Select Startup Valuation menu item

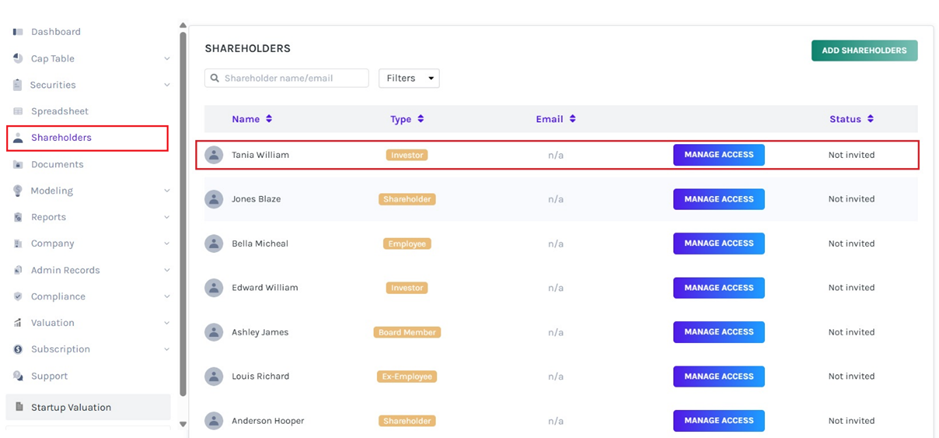click(x=71, y=407)
